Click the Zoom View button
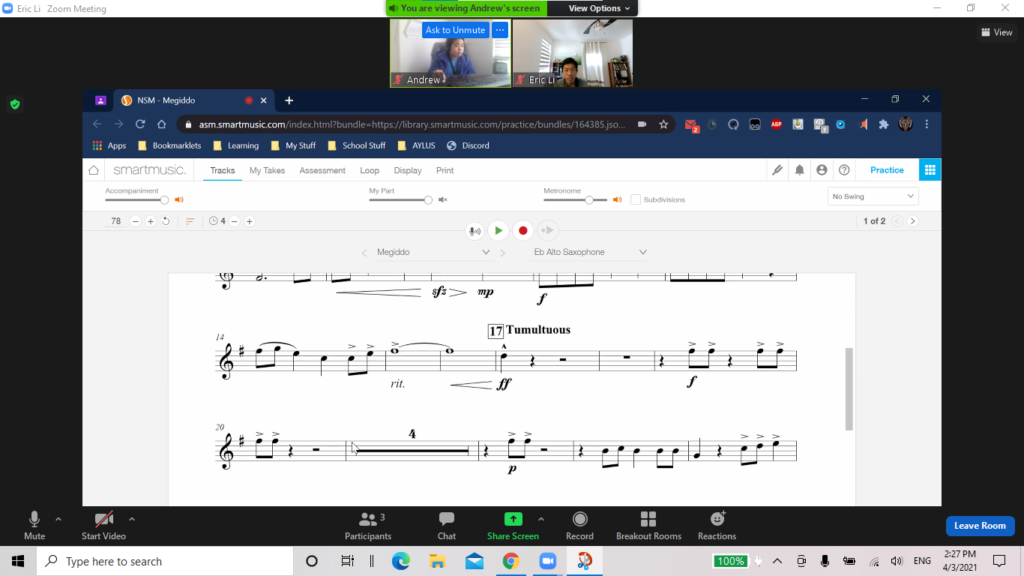 tap(997, 32)
